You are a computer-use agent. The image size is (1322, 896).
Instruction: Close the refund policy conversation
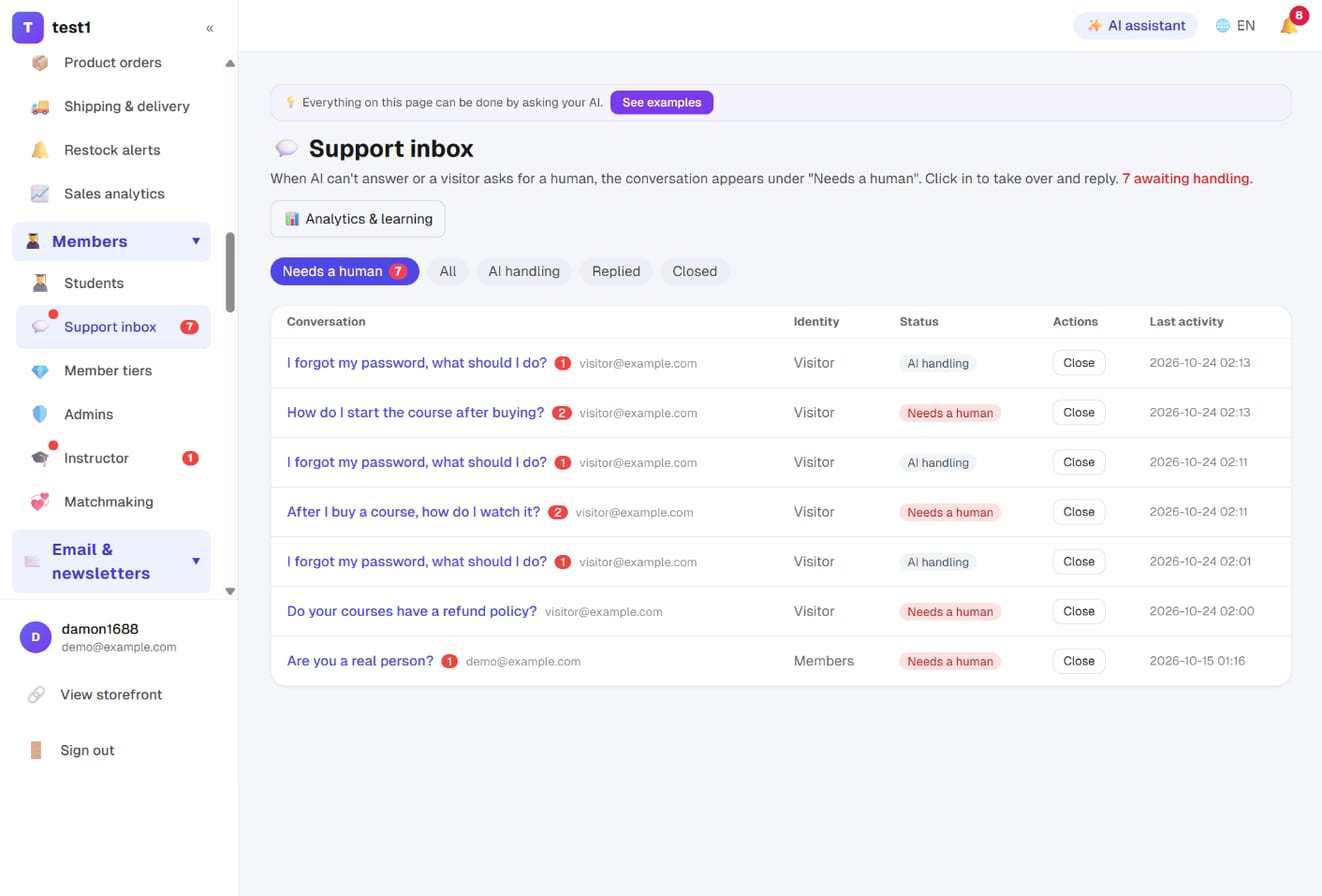point(1079,611)
